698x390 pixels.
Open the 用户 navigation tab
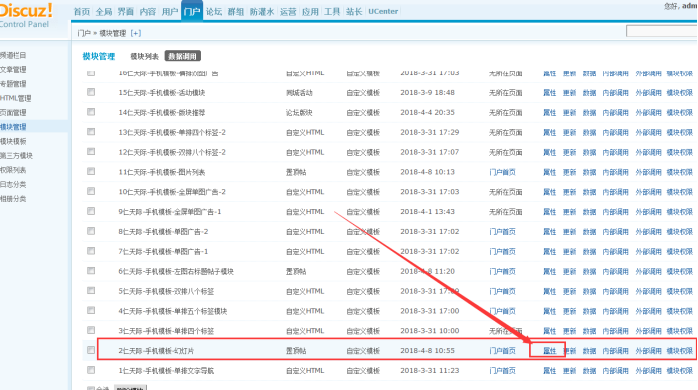tap(170, 12)
